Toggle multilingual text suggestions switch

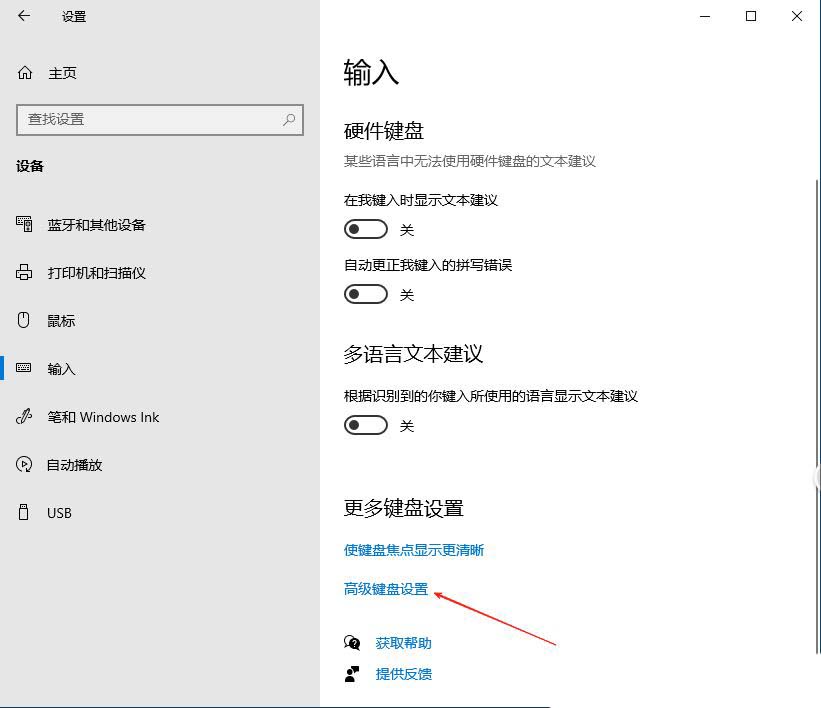pos(366,425)
